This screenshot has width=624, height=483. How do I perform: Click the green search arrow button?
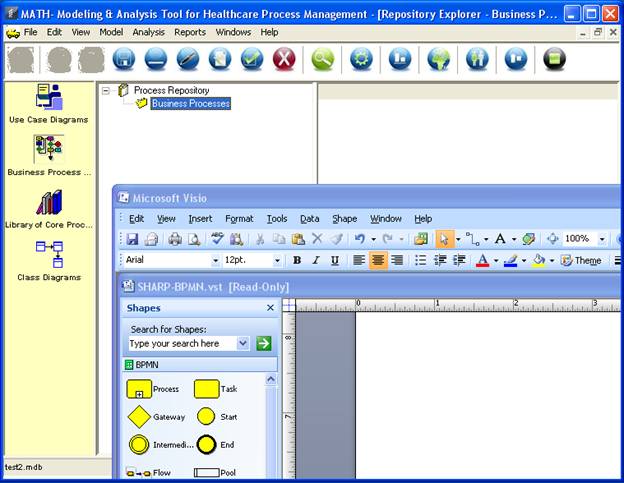(264, 343)
